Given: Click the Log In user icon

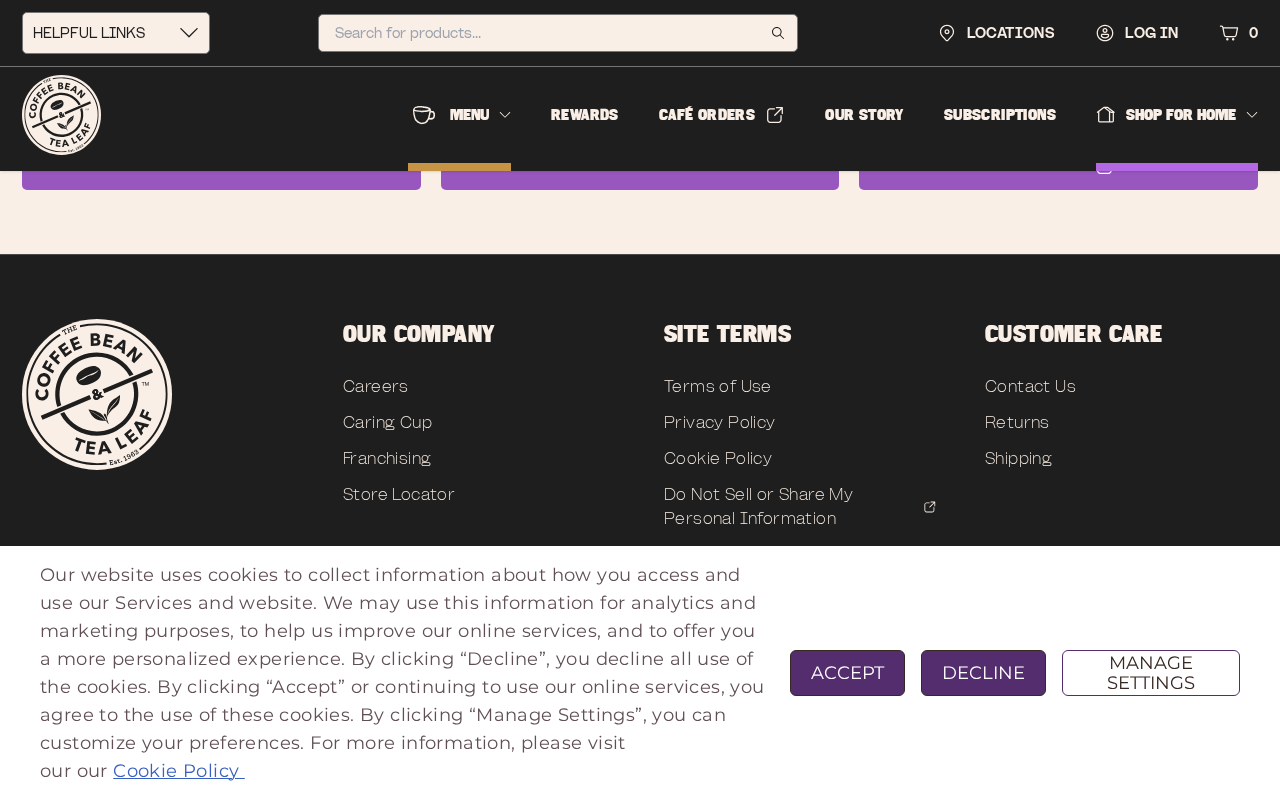Looking at the screenshot, I should [1105, 33].
